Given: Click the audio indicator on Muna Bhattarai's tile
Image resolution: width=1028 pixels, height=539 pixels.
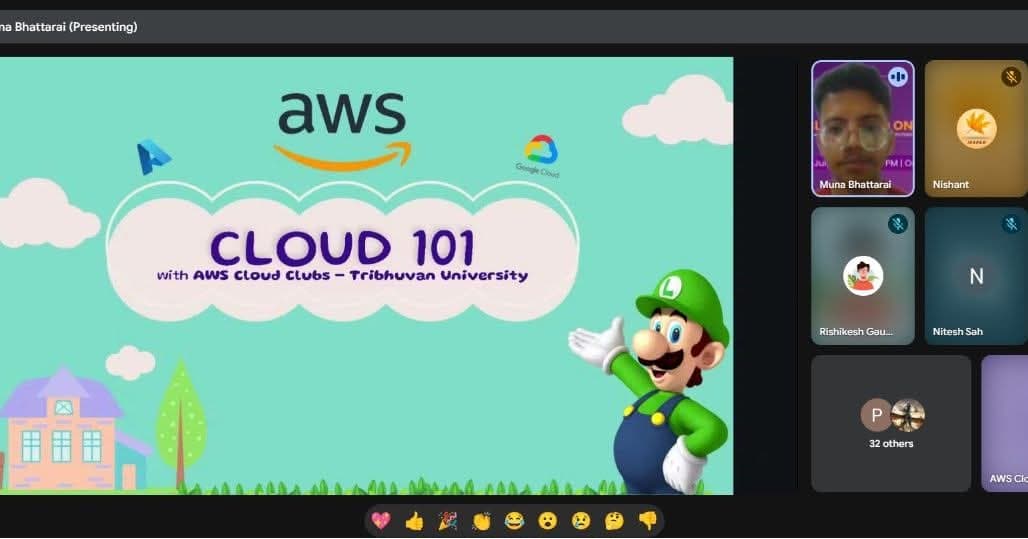Looking at the screenshot, I should (x=898, y=77).
